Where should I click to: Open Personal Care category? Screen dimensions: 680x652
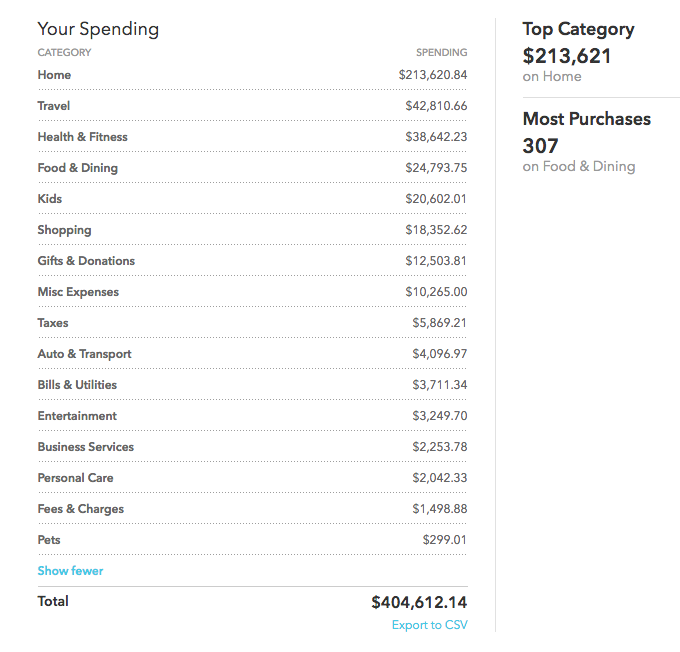coord(75,478)
